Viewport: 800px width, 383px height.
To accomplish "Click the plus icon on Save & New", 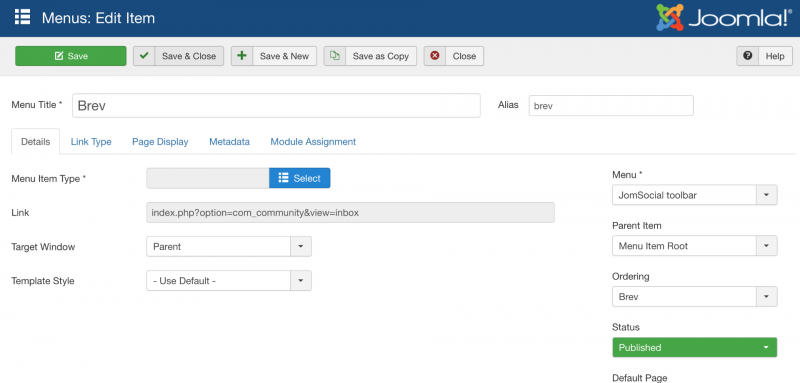I will coord(242,56).
